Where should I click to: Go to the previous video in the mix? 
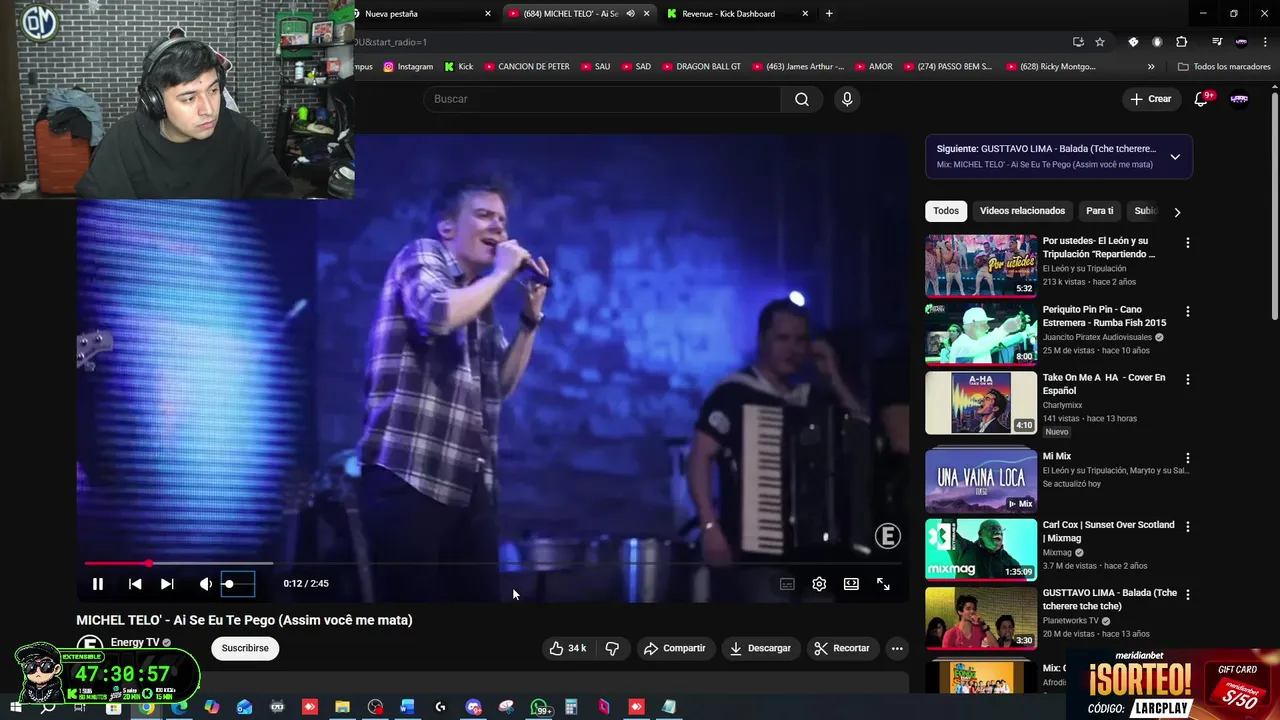(x=135, y=584)
